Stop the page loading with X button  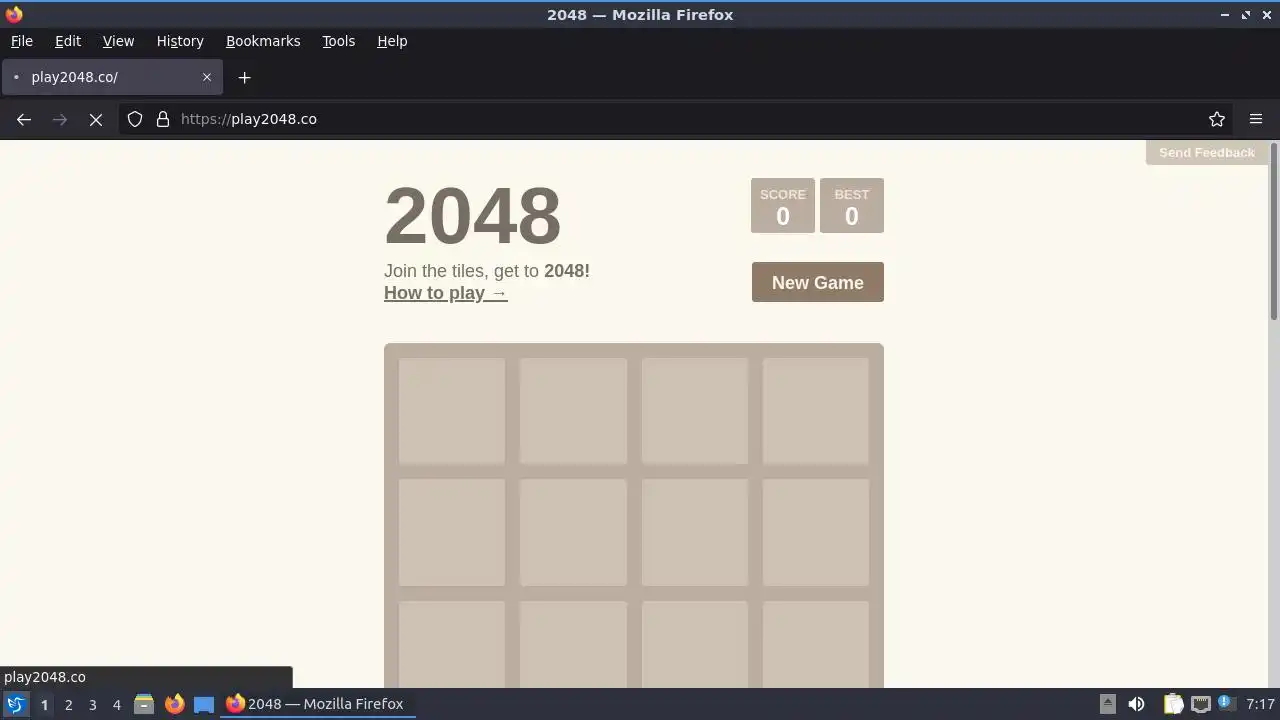(96, 119)
